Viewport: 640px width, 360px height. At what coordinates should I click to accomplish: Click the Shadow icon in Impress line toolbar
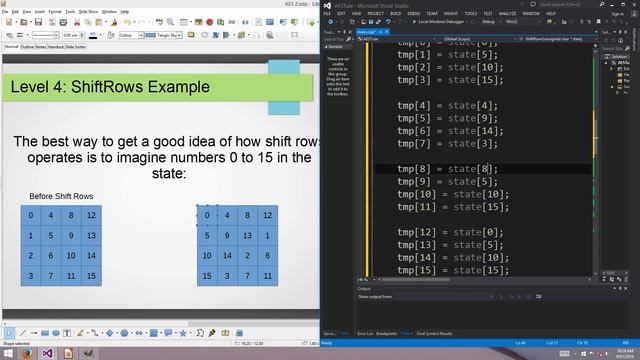(x=191, y=35)
